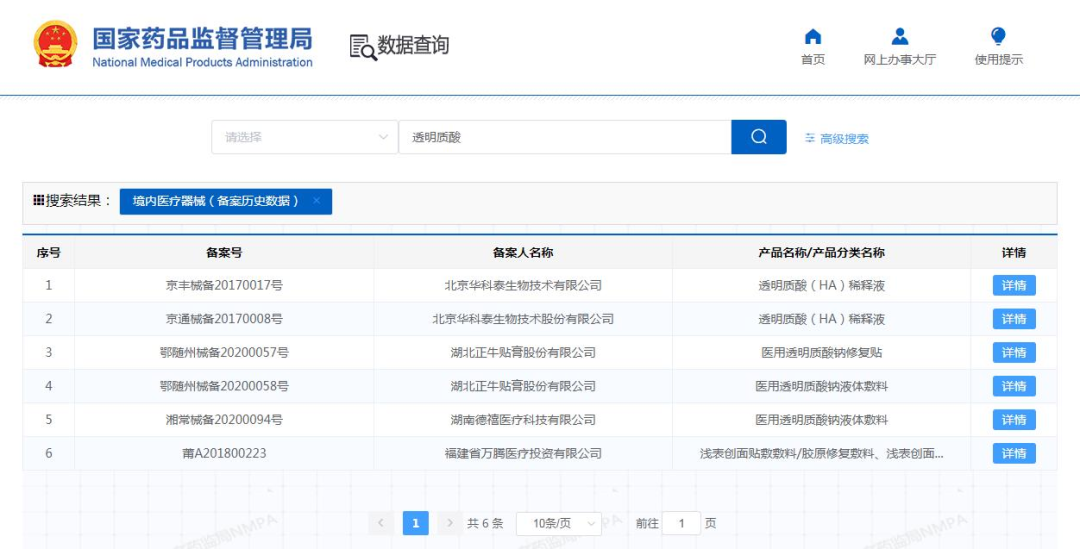Click the 使用提示 lightbulb icon
1080x549 pixels.
click(998, 37)
